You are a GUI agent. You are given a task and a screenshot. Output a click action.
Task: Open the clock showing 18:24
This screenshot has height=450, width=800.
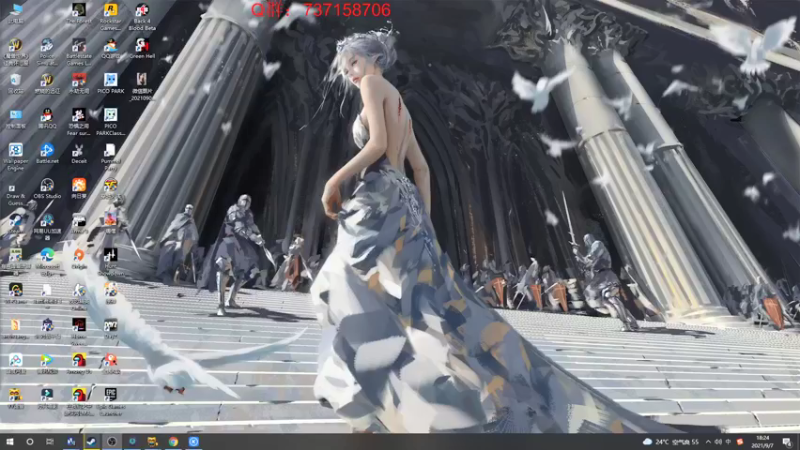tap(762, 442)
